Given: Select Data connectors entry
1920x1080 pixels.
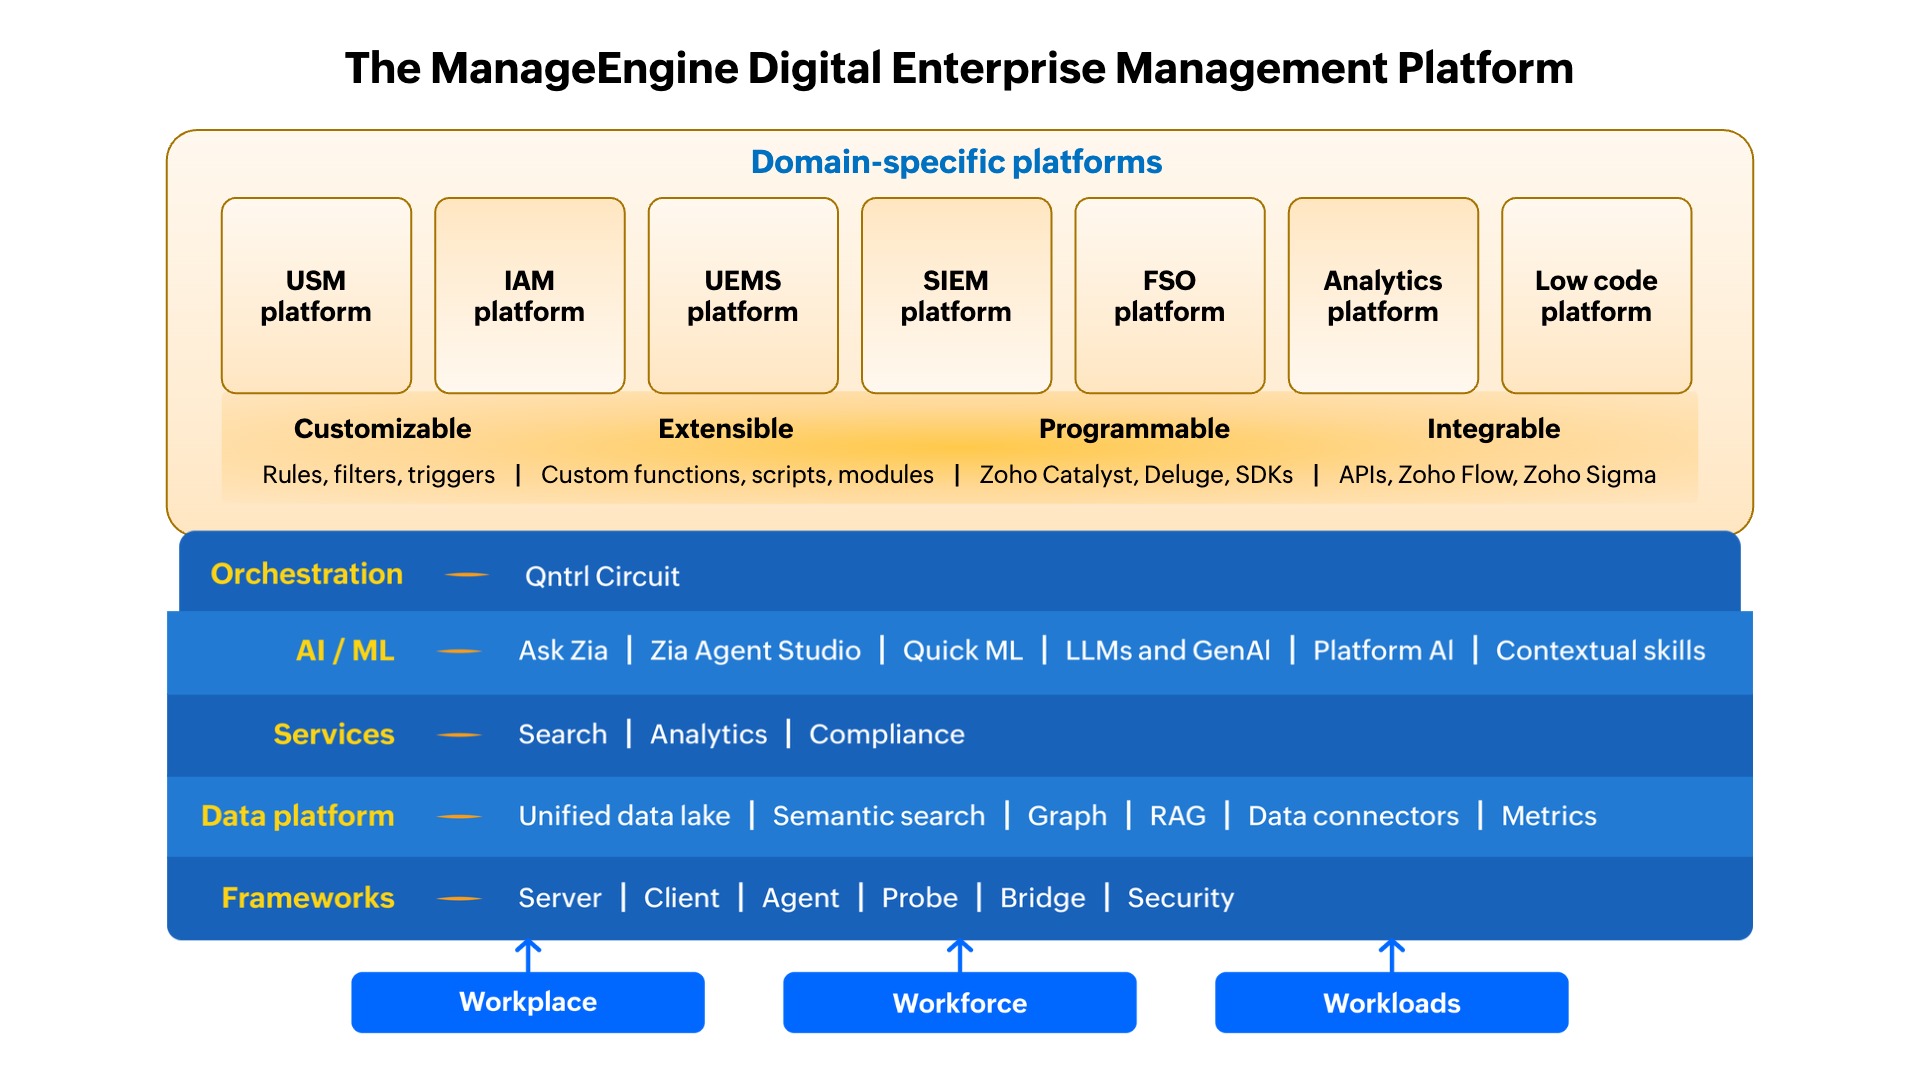Looking at the screenshot, I should [x=1353, y=816].
